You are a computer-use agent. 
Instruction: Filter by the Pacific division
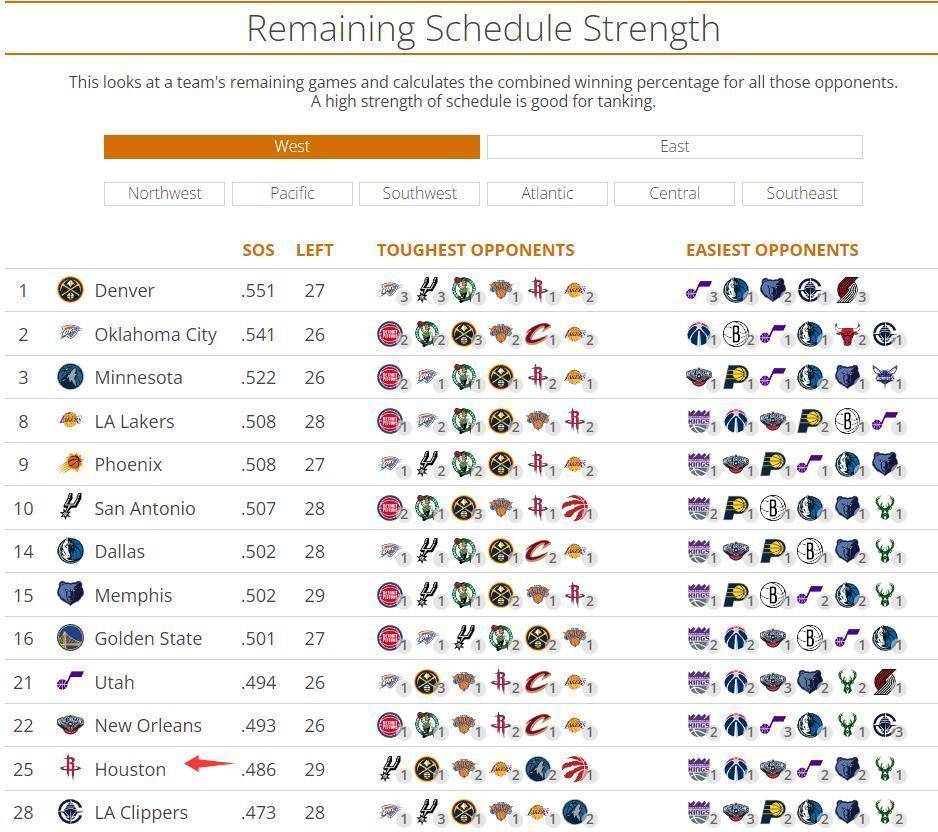tap(292, 193)
